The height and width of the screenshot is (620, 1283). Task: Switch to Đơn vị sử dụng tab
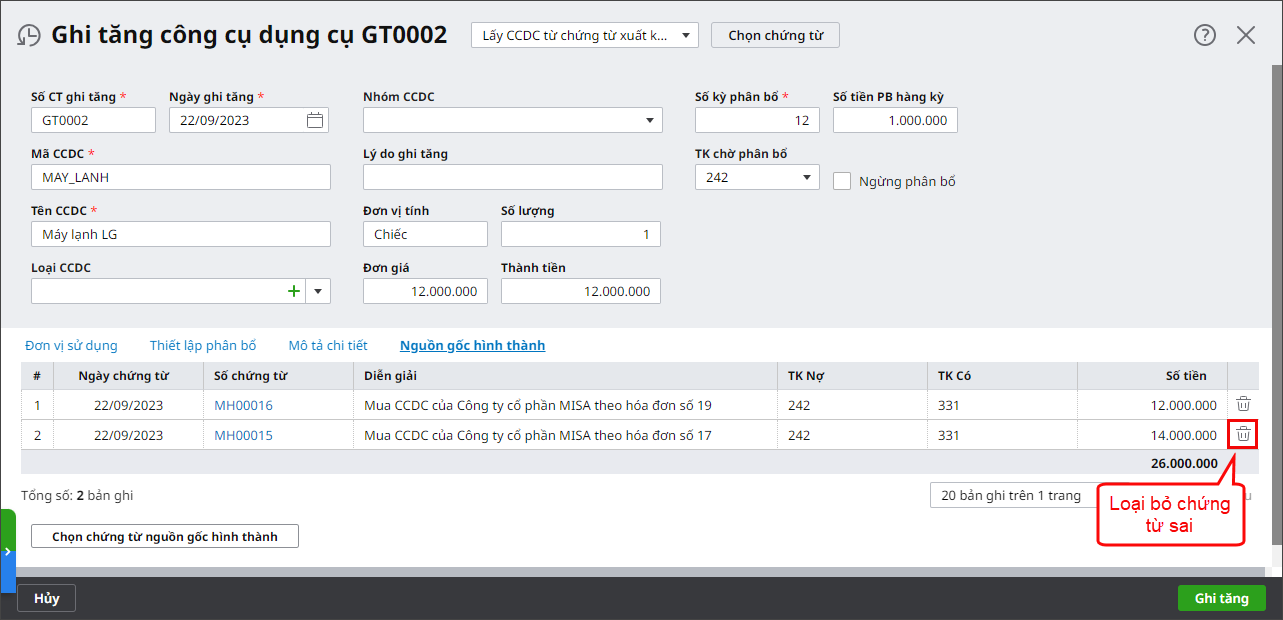pos(71,345)
